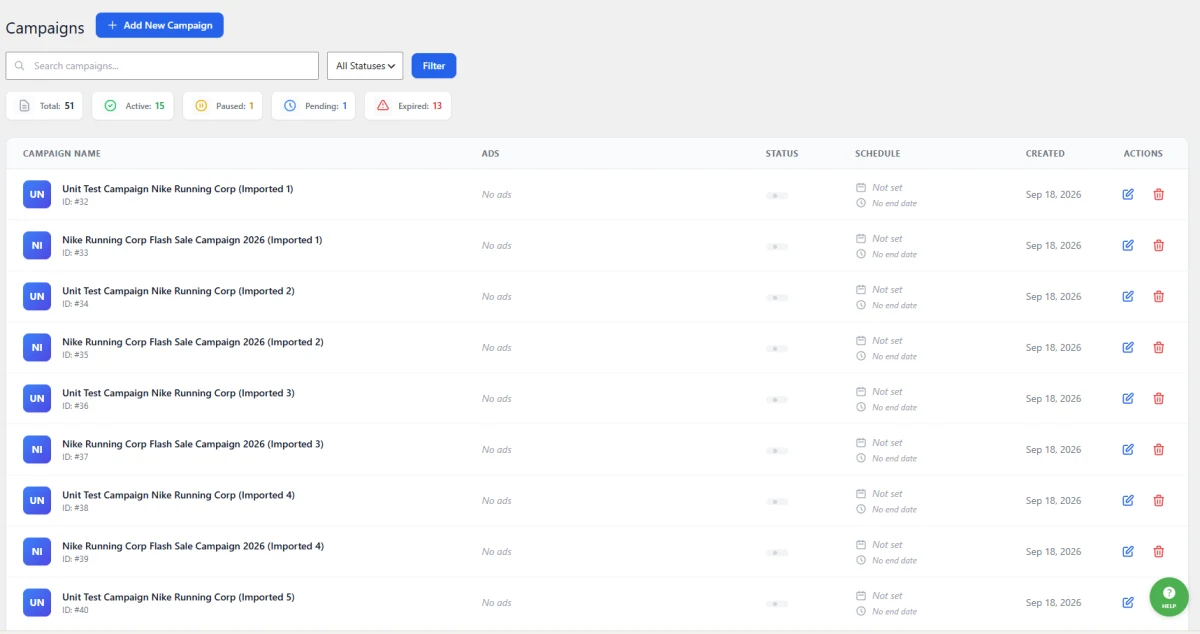Edit Unit Test Campaign (Imported 3) ID #36
1200x634 pixels.
tap(1128, 398)
